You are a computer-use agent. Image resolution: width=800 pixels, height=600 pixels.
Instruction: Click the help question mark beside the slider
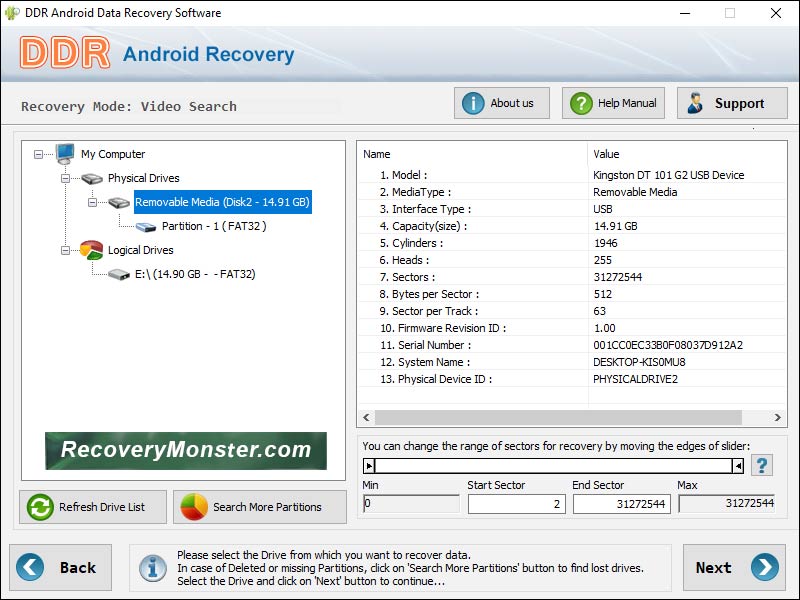762,464
